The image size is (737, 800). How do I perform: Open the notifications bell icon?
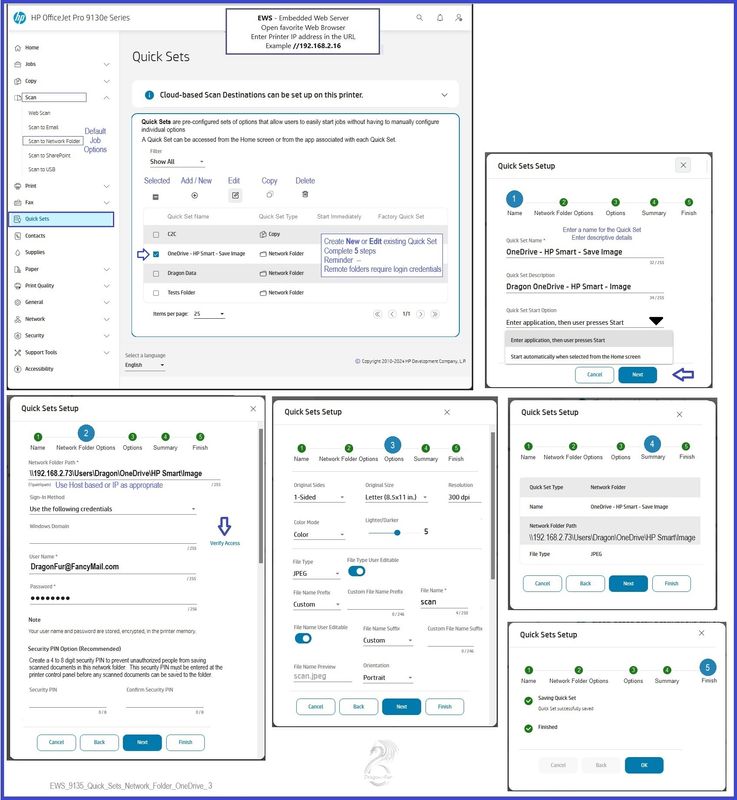click(x=440, y=18)
